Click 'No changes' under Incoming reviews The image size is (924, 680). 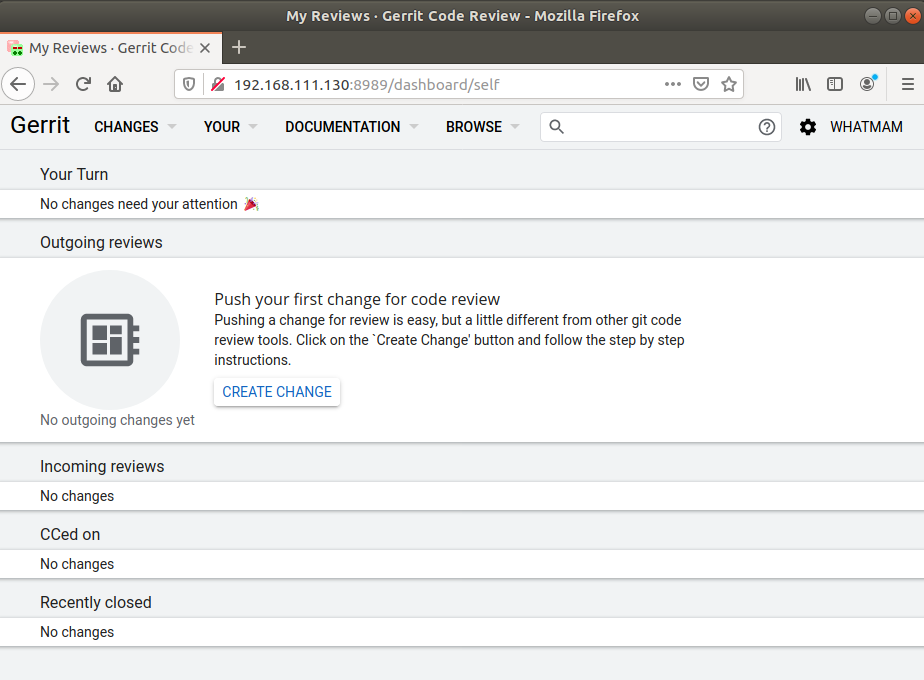pyautogui.click(x=77, y=496)
